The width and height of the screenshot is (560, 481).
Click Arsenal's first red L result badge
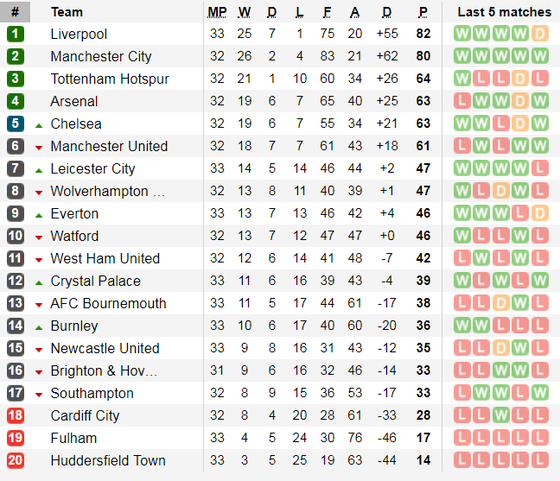tap(462, 101)
